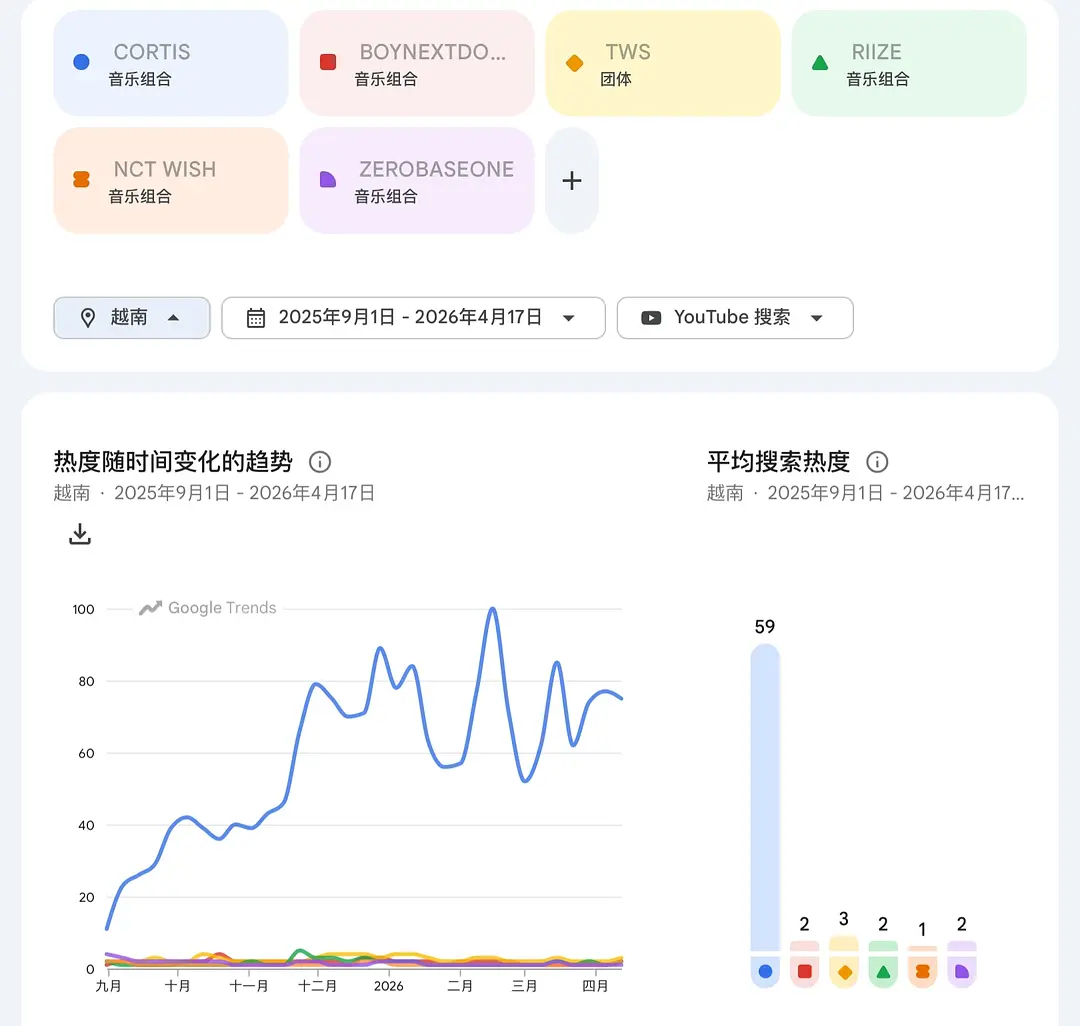Open the YouTube 搜索 source dropdown

point(735,317)
